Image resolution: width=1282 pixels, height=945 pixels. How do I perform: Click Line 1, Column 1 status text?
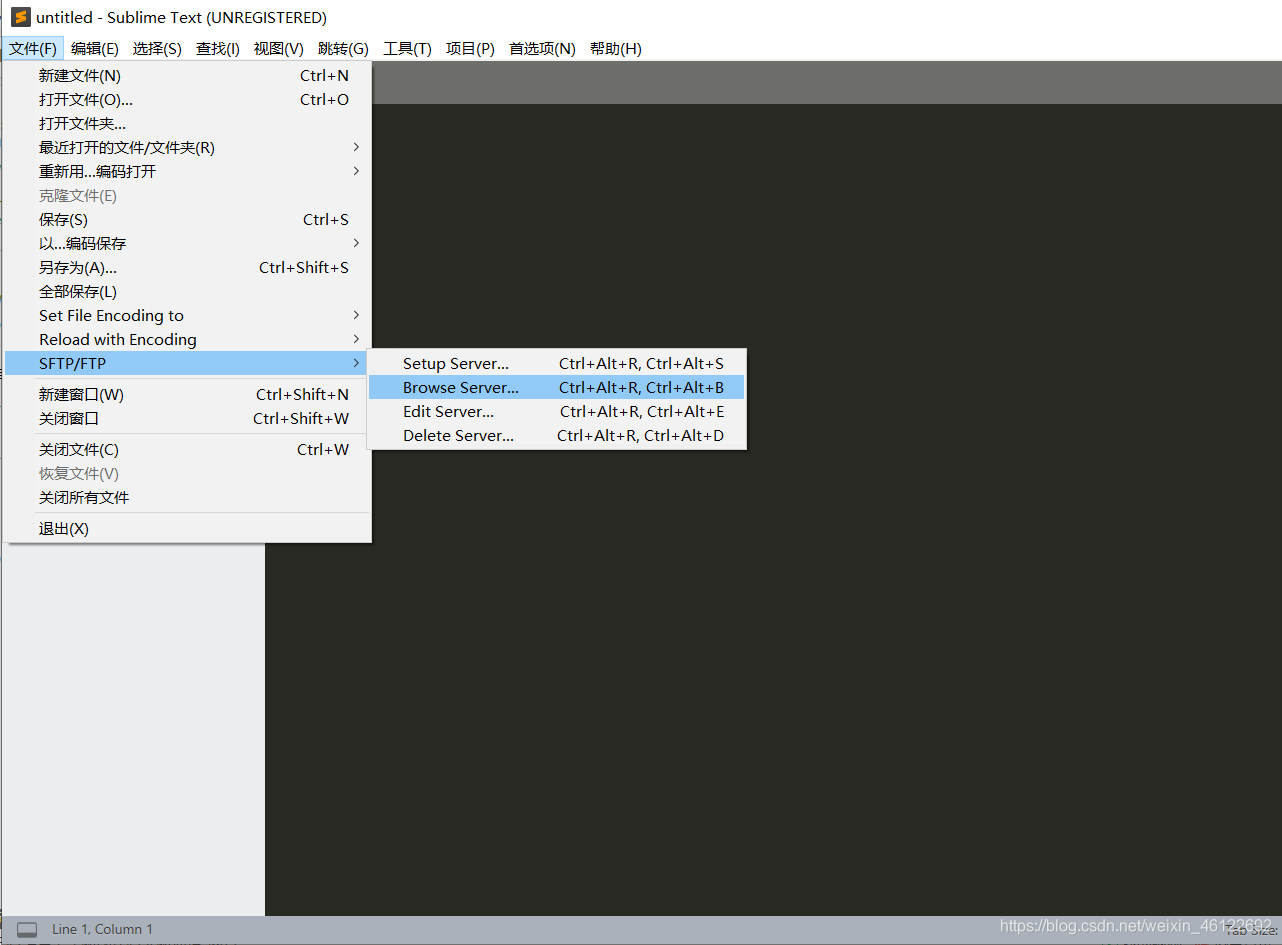(103, 930)
